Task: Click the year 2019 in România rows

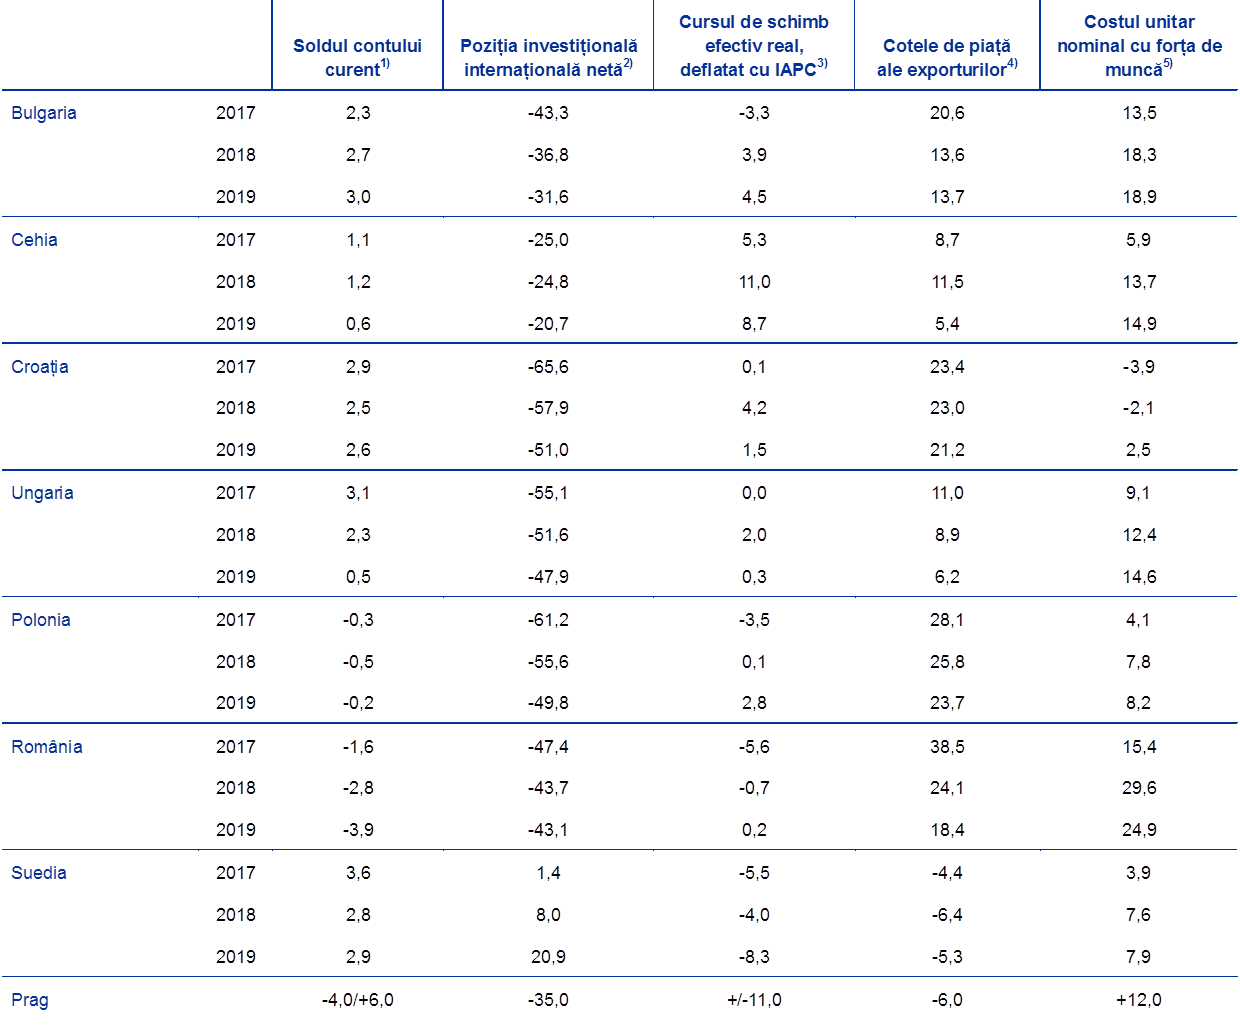Action: (x=236, y=830)
